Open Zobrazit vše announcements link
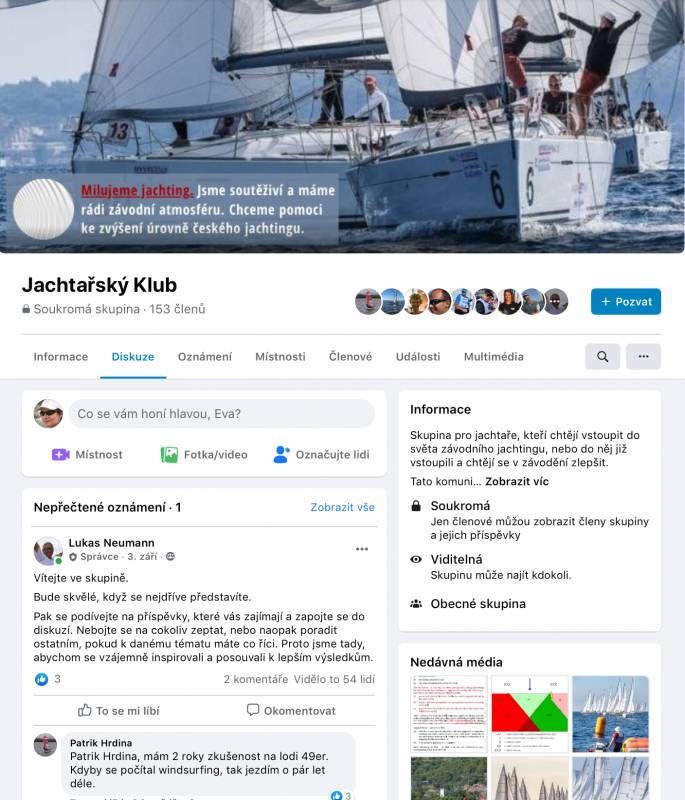The width and height of the screenshot is (685, 800). pyautogui.click(x=343, y=507)
